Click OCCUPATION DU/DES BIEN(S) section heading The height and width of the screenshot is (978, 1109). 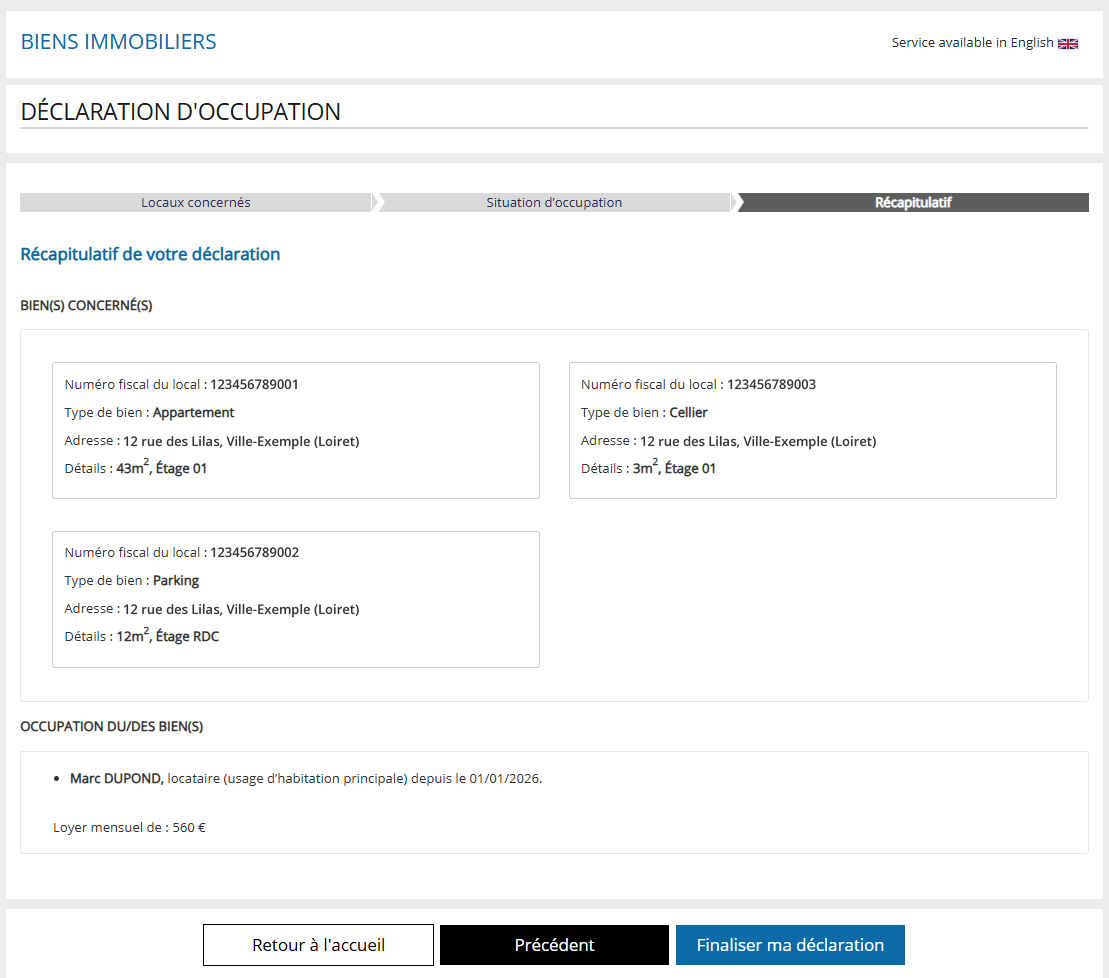click(112, 727)
